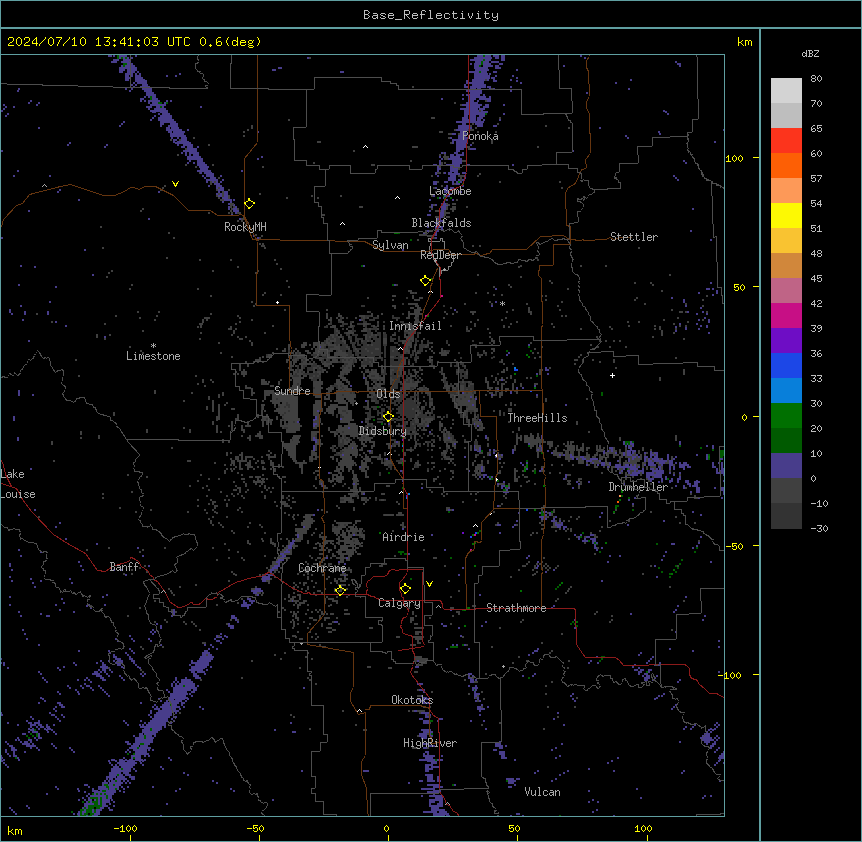Click the -100 tick label on the right axis
This screenshot has width=862, height=842.
(x=730, y=675)
